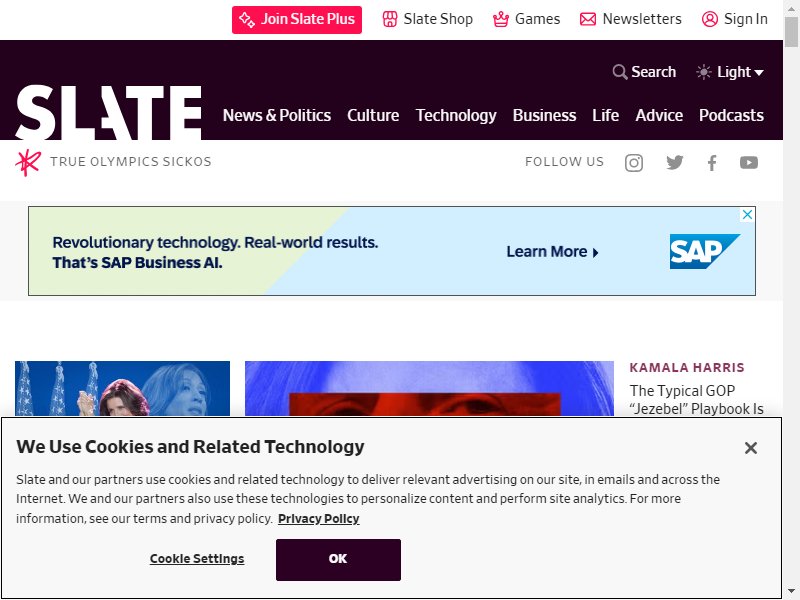Click the Kamala Harris category label
Screen dimensions: 800x600
click(687, 367)
